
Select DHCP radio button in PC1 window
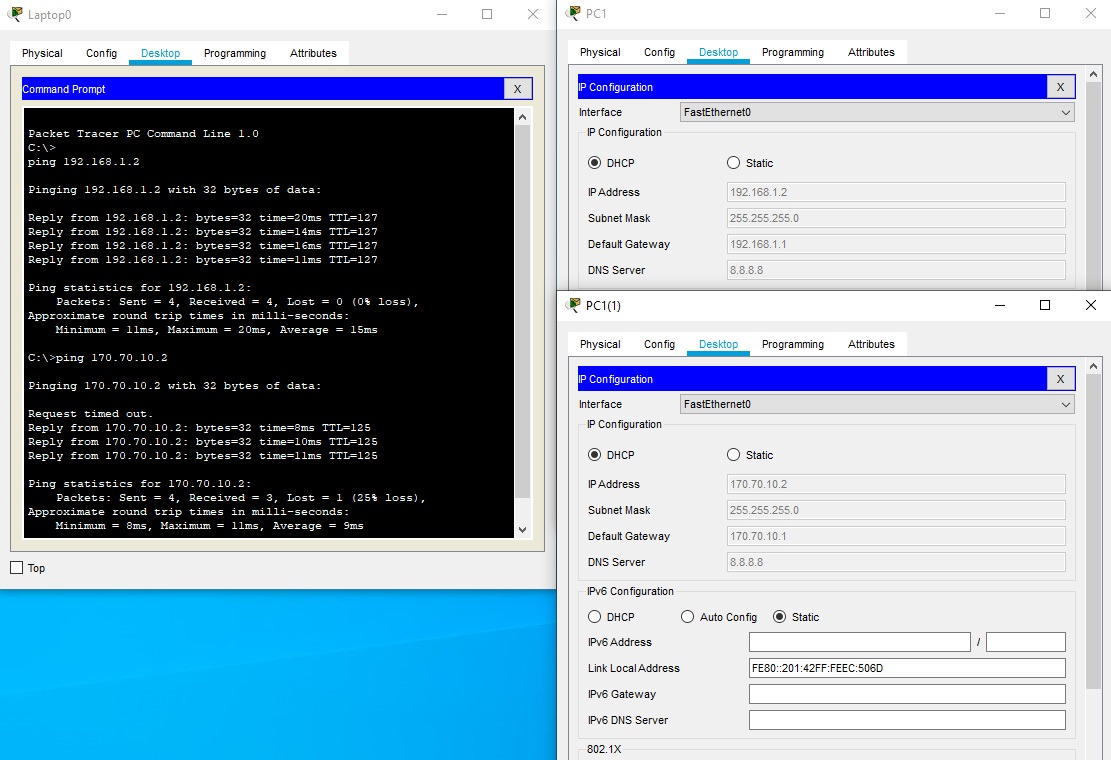tap(594, 163)
